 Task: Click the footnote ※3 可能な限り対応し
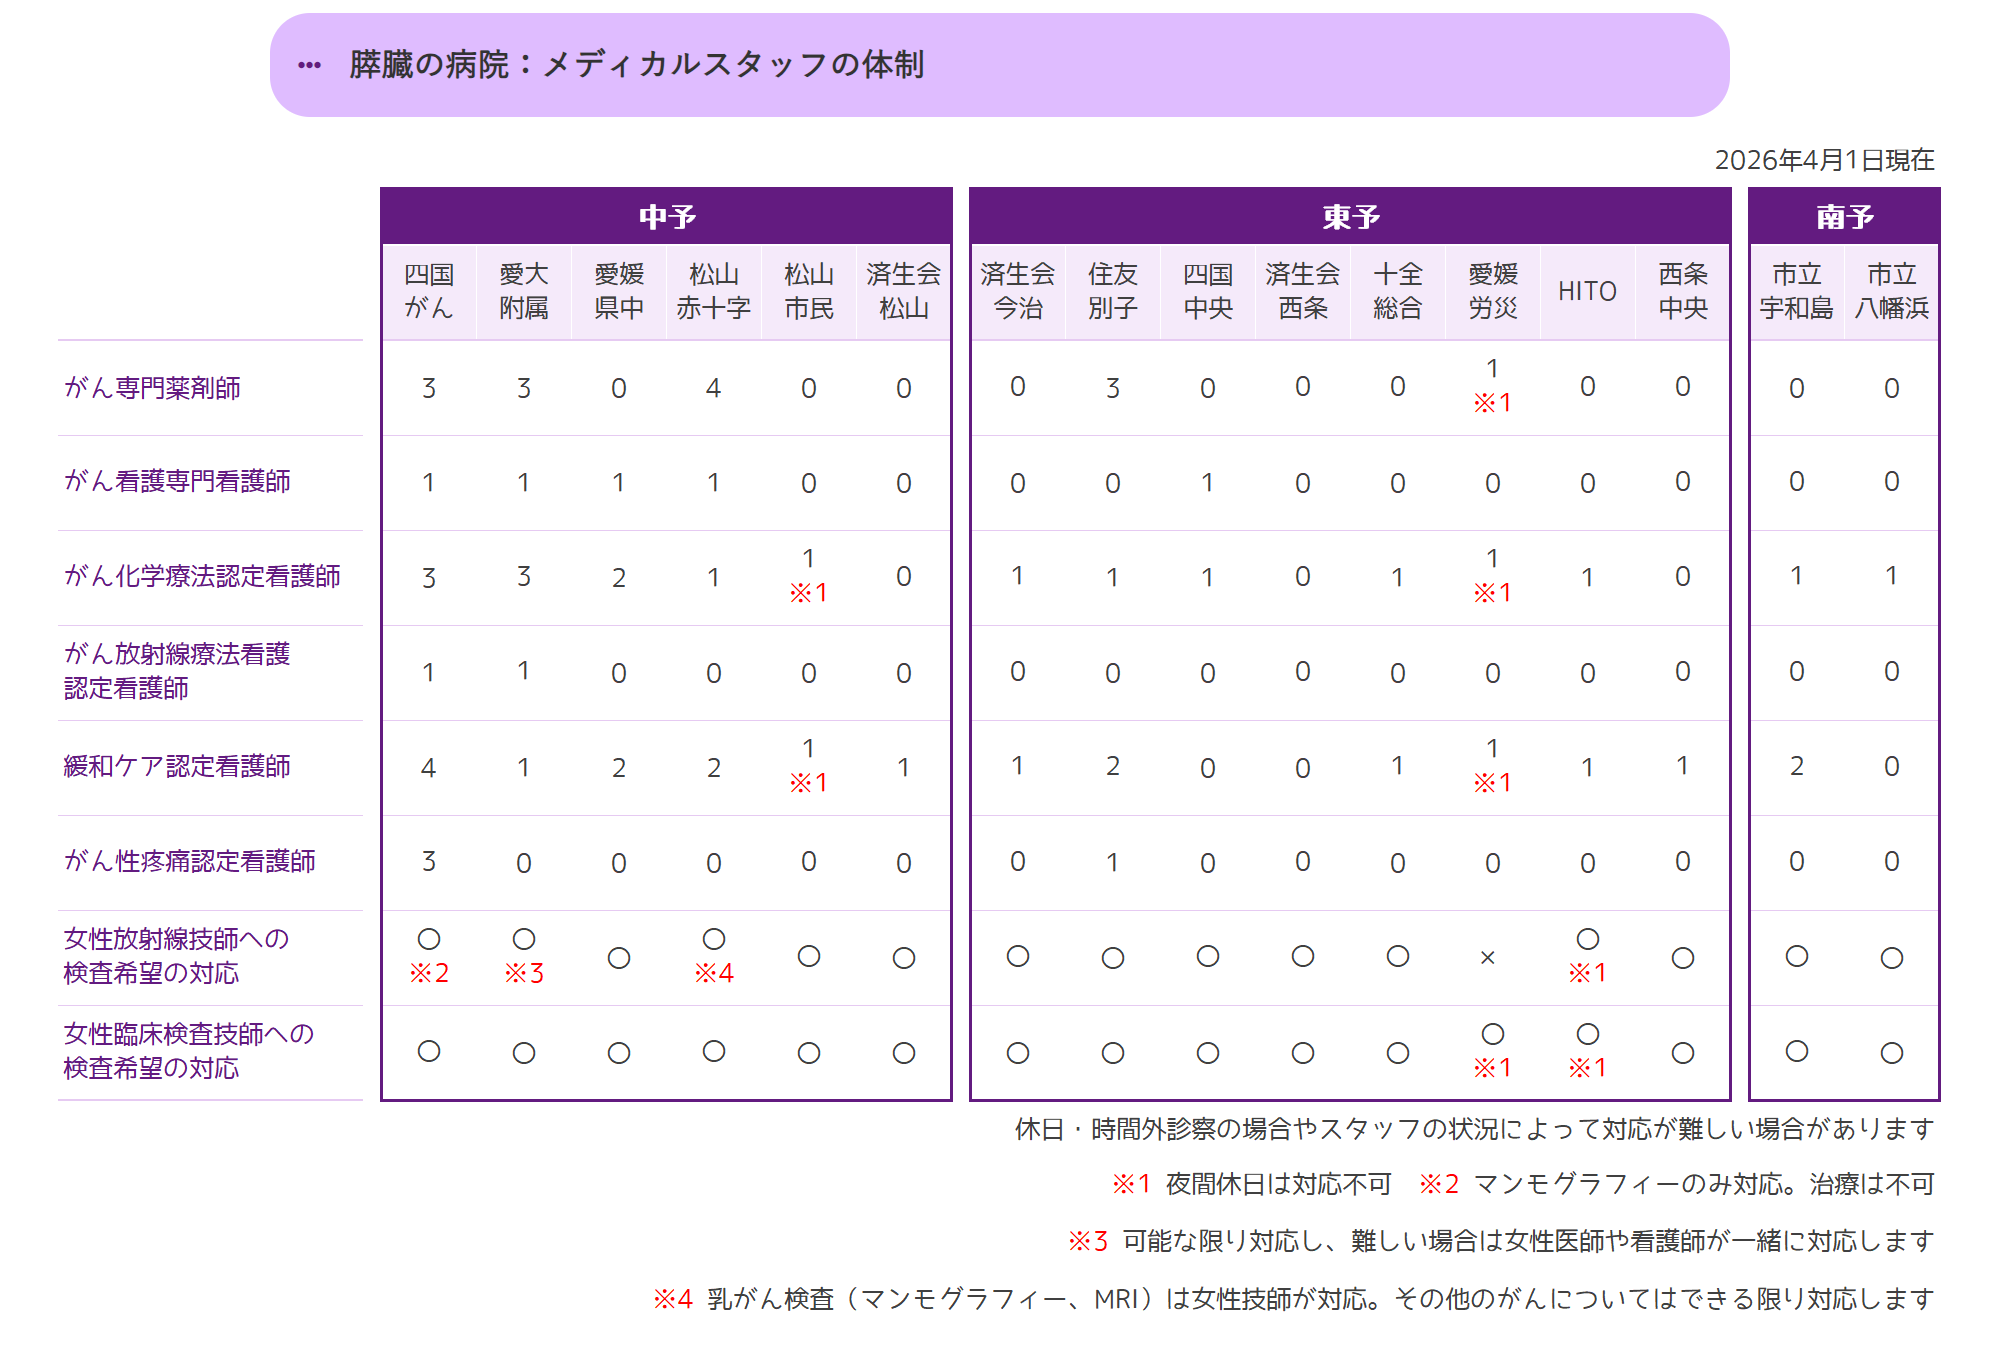1500,1241
